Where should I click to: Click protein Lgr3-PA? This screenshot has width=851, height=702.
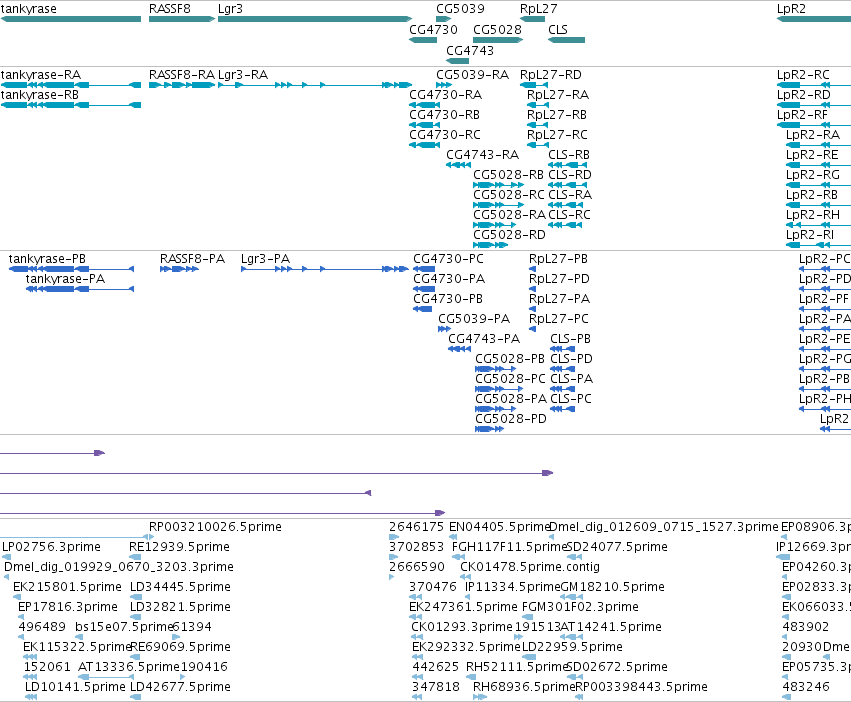(x=265, y=259)
